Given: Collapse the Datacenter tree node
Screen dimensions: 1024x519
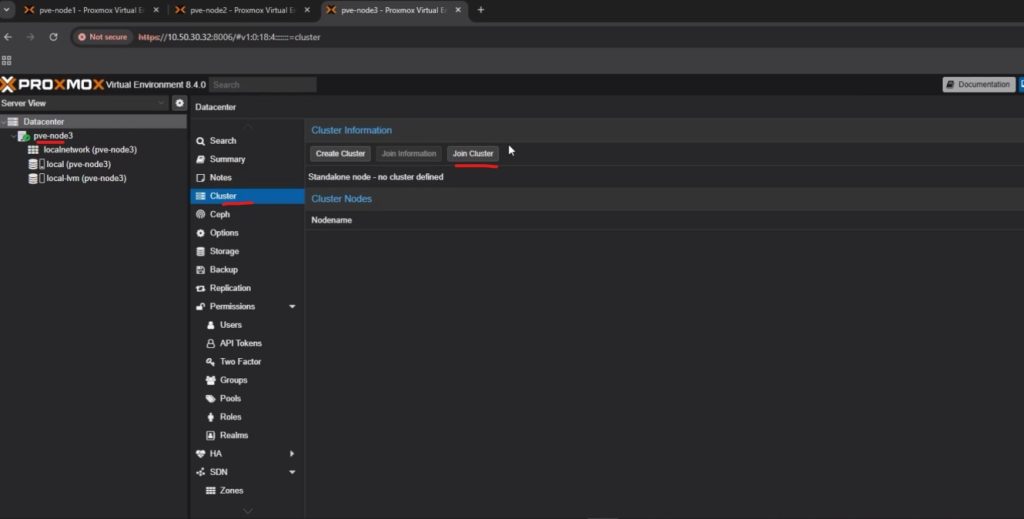Looking at the screenshot, I should 3,121.
